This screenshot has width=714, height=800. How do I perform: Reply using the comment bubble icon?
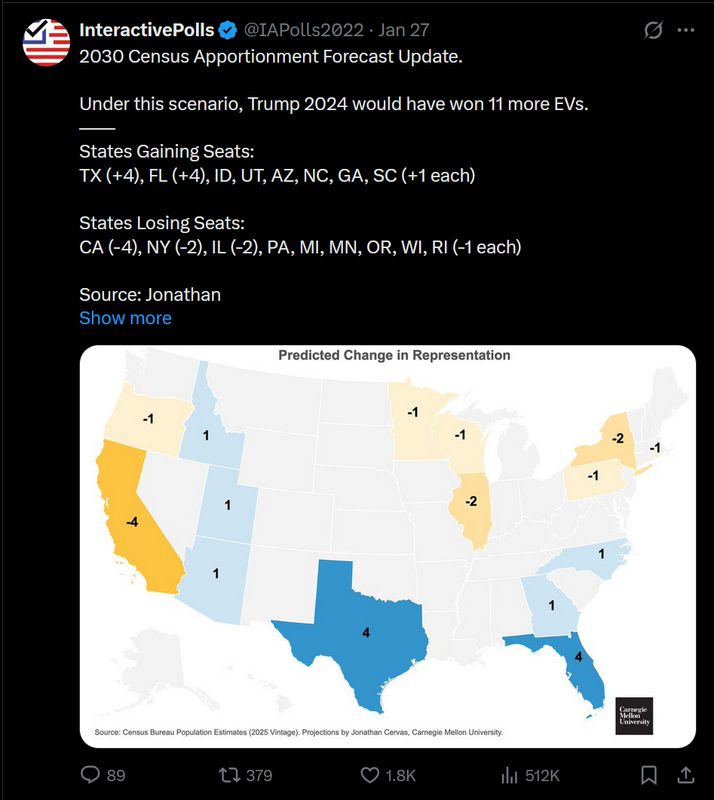(89, 775)
